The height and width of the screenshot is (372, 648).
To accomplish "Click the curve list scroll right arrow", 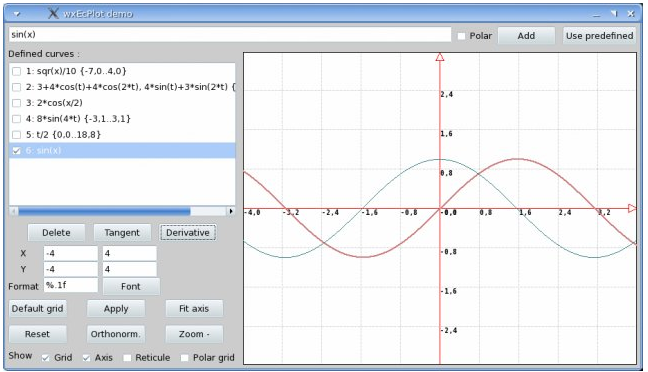I will coord(231,211).
